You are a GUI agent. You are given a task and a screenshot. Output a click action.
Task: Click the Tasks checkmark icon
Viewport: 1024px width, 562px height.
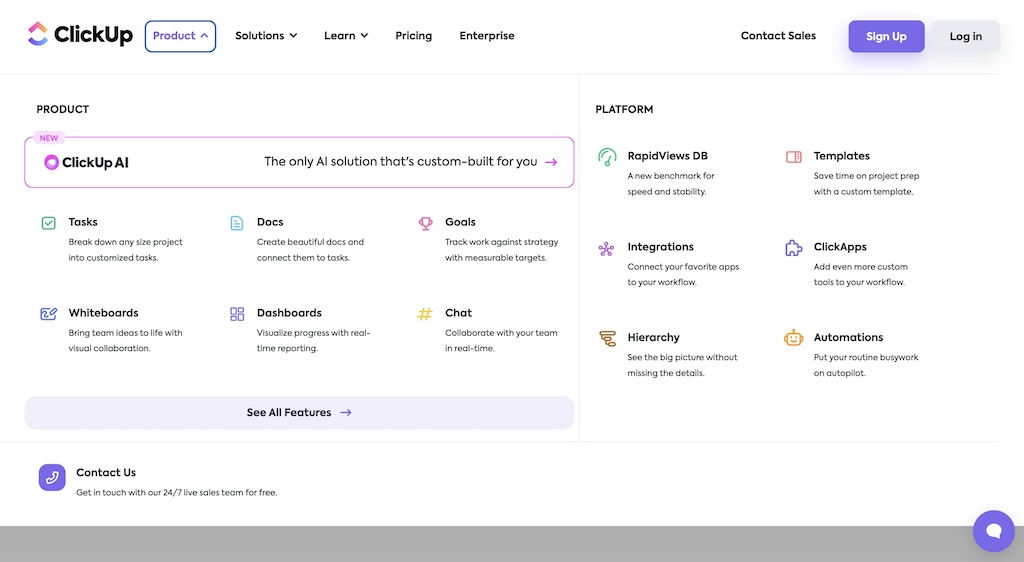[48, 223]
